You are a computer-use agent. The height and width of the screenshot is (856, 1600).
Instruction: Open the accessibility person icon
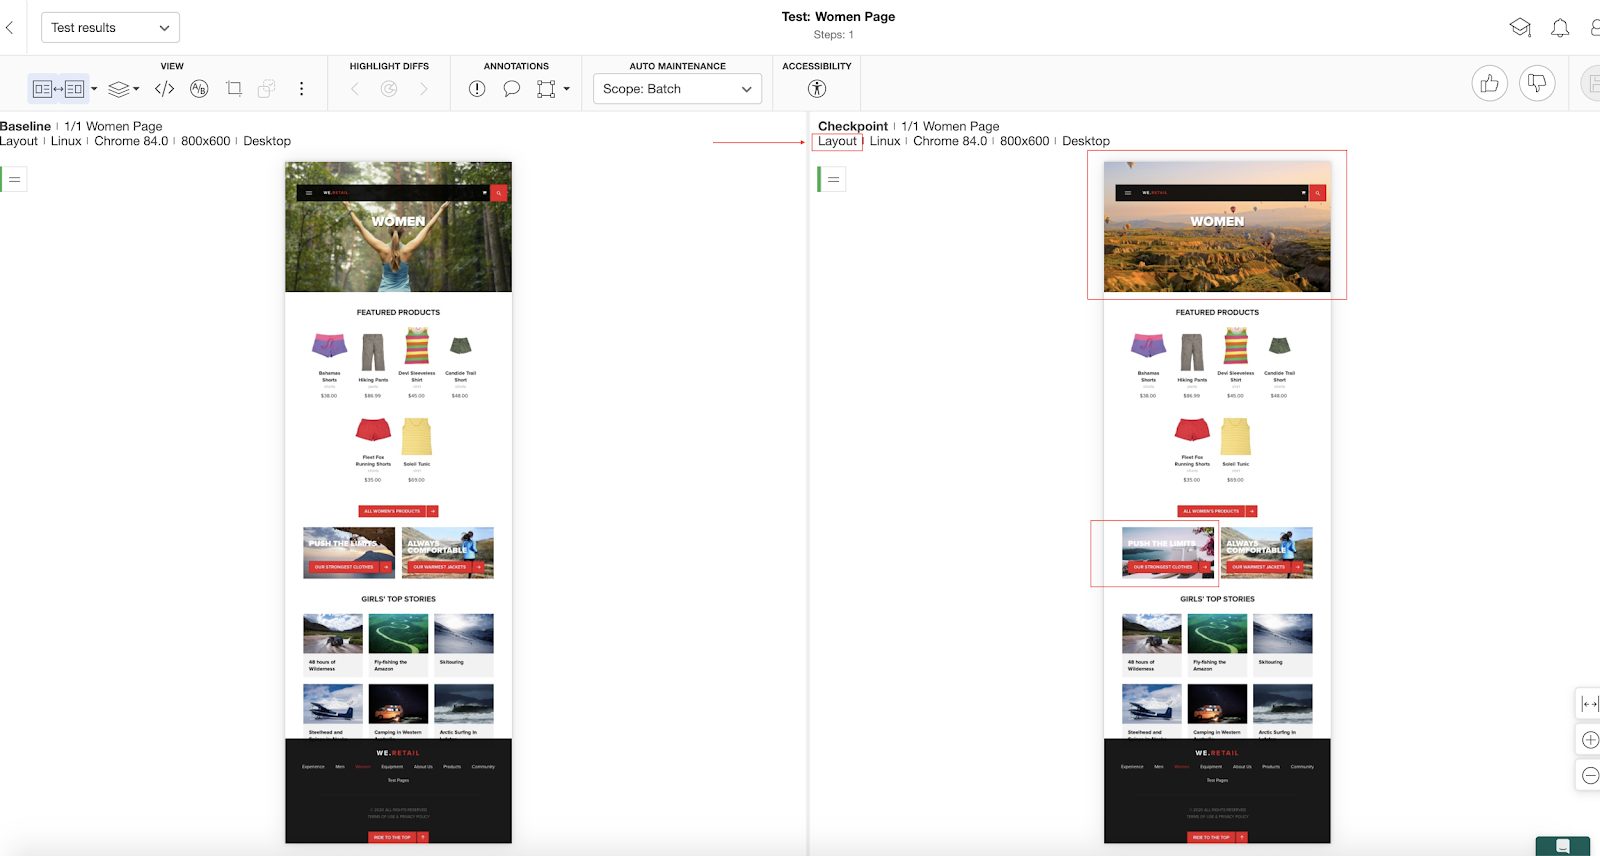pyautogui.click(x=817, y=89)
